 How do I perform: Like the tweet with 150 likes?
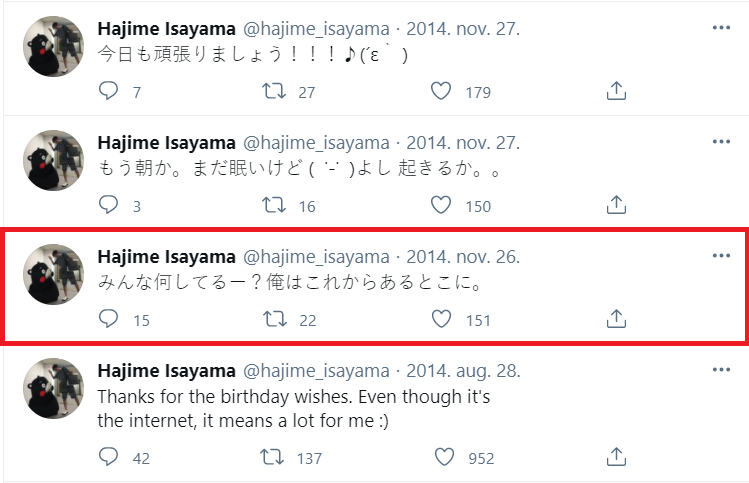pos(441,206)
